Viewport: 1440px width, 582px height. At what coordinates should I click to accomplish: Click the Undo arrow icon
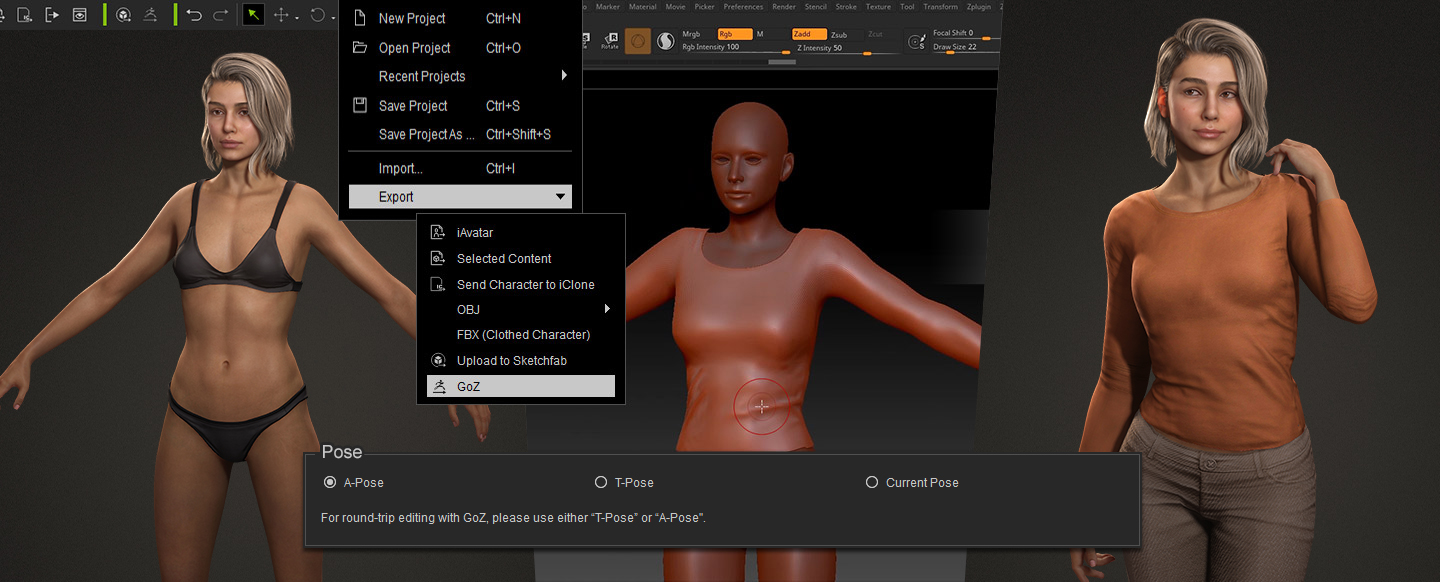194,15
